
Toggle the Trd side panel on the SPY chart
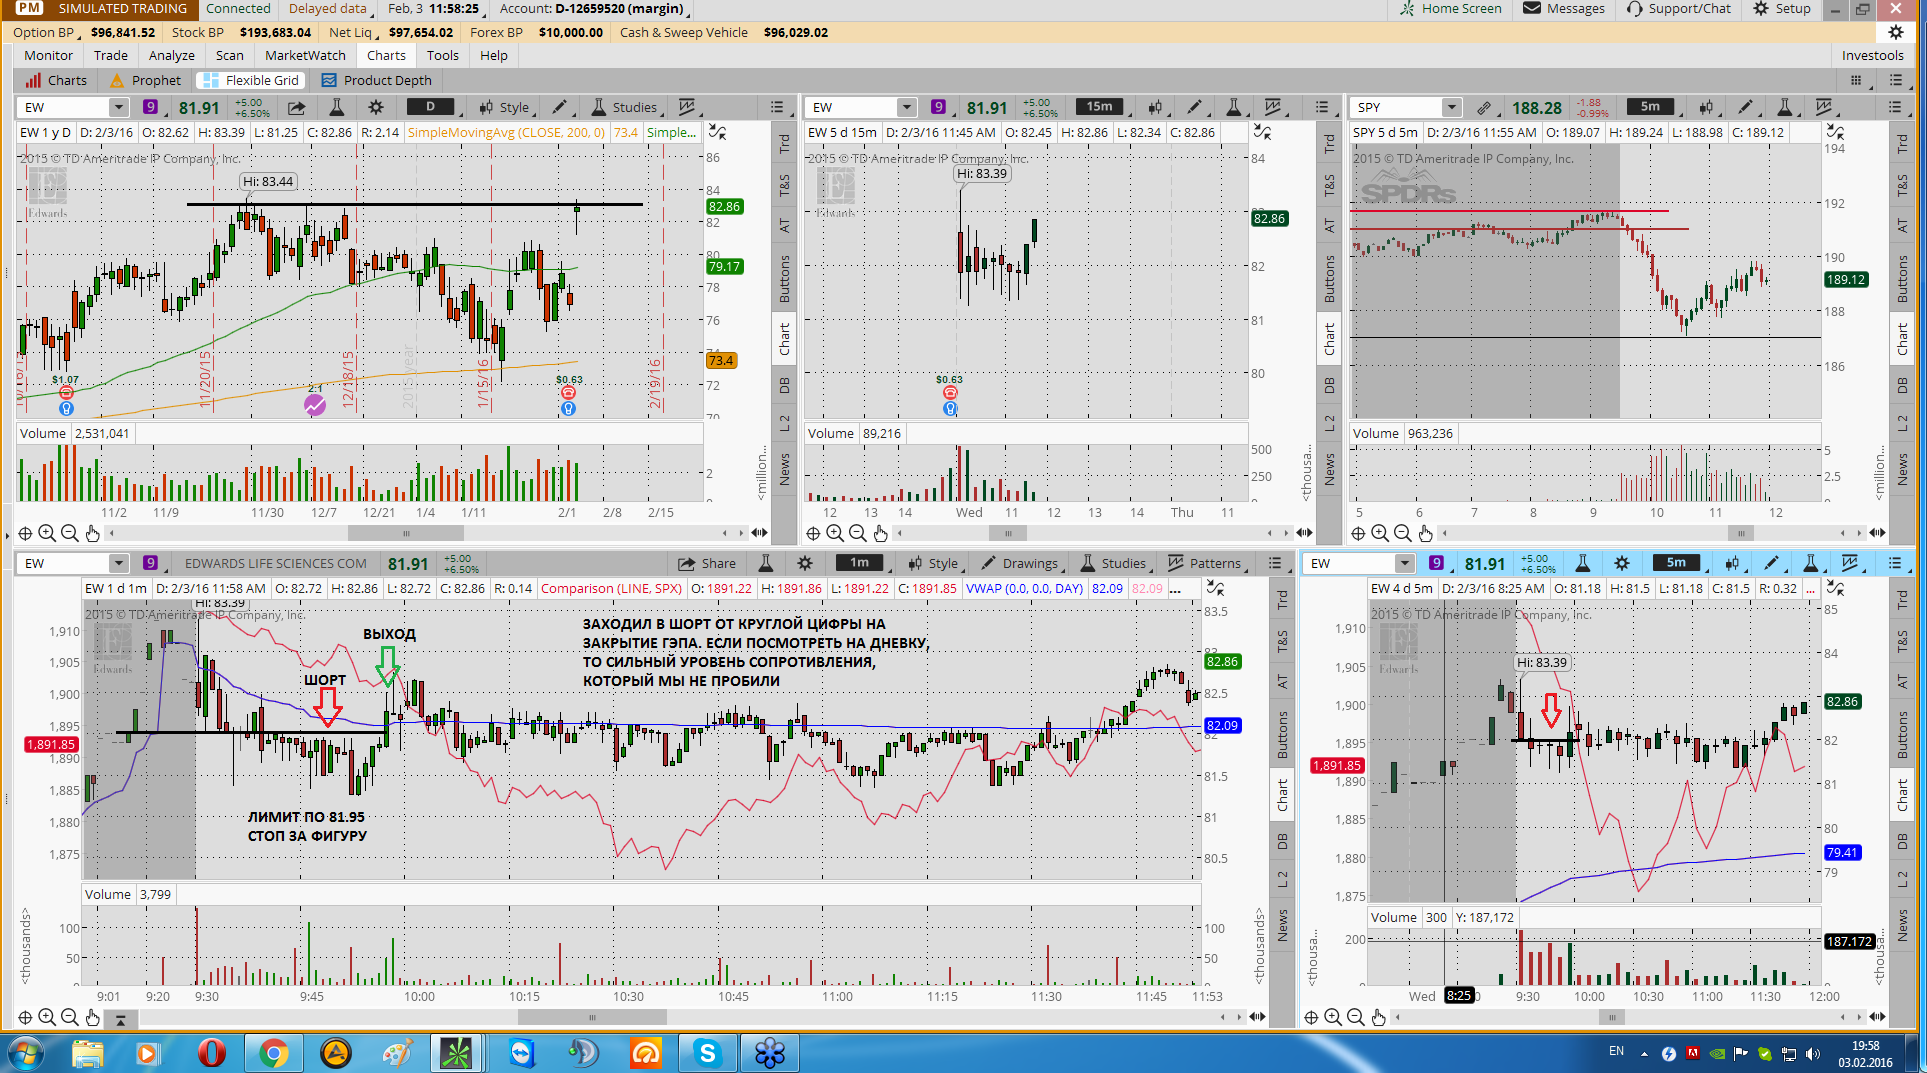1902,143
